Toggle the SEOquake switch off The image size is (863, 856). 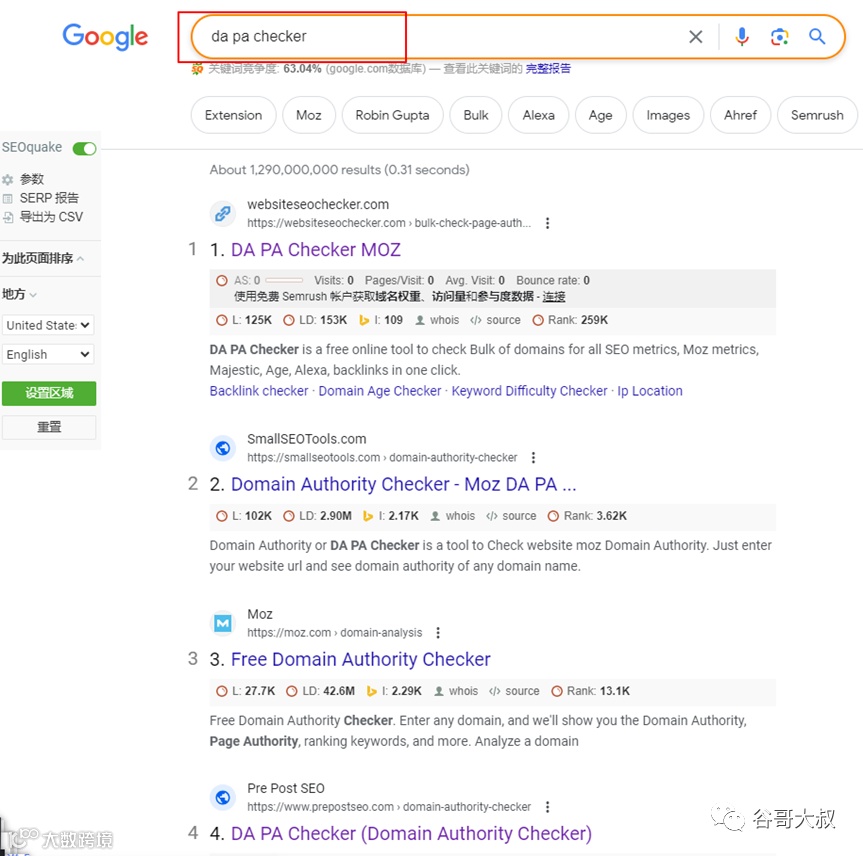click(x=84, y=148)
